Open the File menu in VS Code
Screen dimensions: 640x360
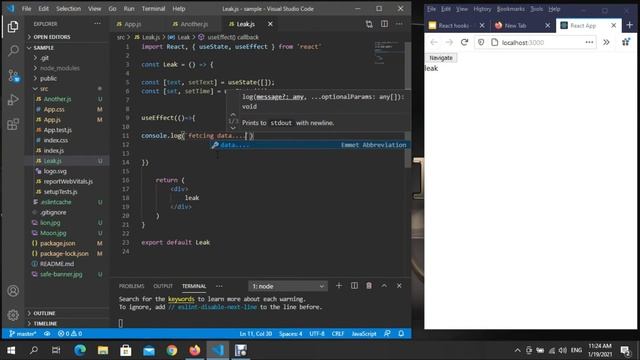click(27, 9)
